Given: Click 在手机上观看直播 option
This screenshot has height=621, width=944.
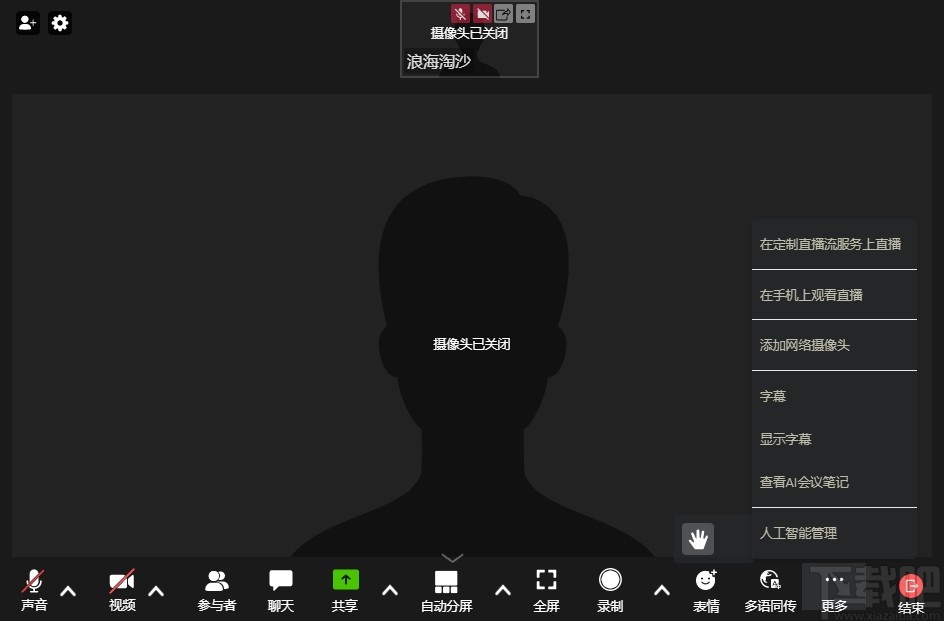Looking at the screenshot, I should [811, 294].
